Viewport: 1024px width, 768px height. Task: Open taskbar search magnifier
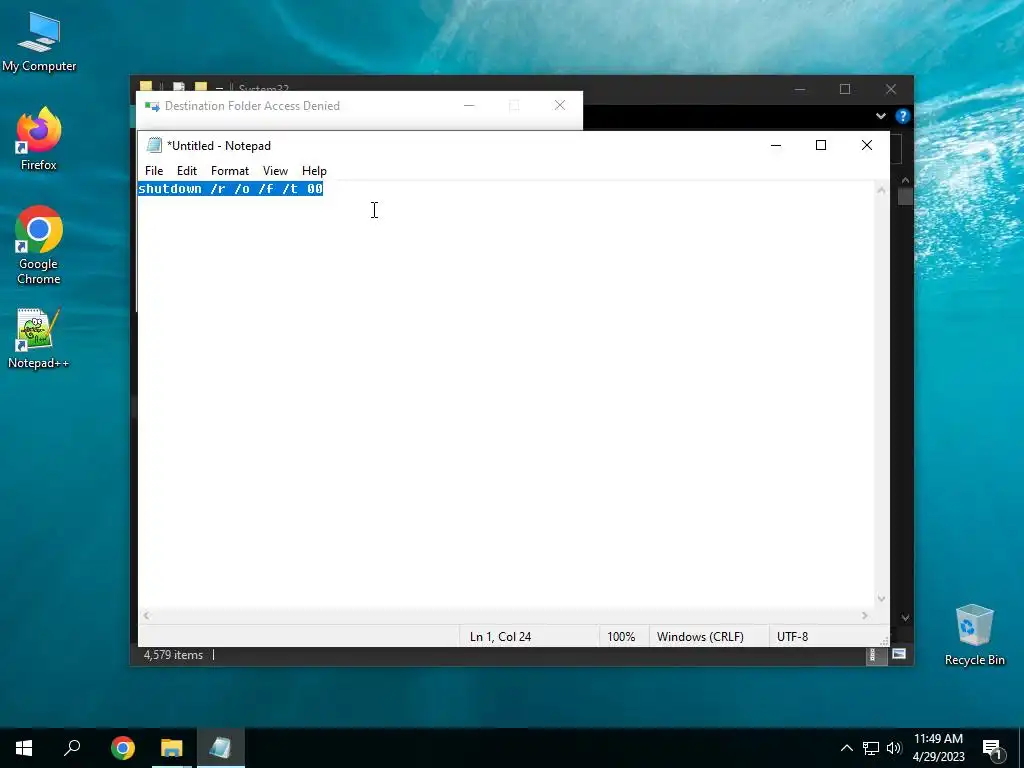pyautogui.click(x=72, y=748)
